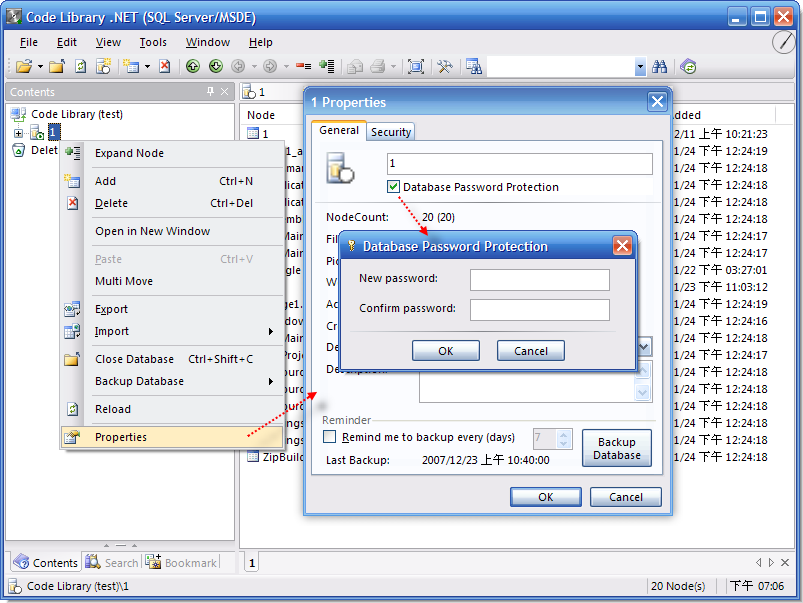This screenshot has width=803, height=603.
Task: Expand node 1 in Contents tree
Action: (x=18, y=133)
